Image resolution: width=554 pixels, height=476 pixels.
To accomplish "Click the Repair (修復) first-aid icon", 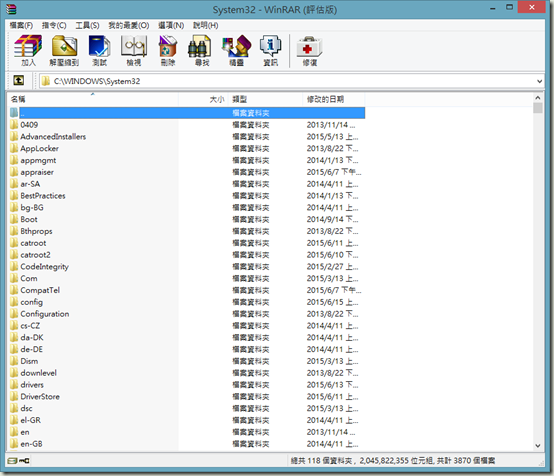I will coord(309,46).
